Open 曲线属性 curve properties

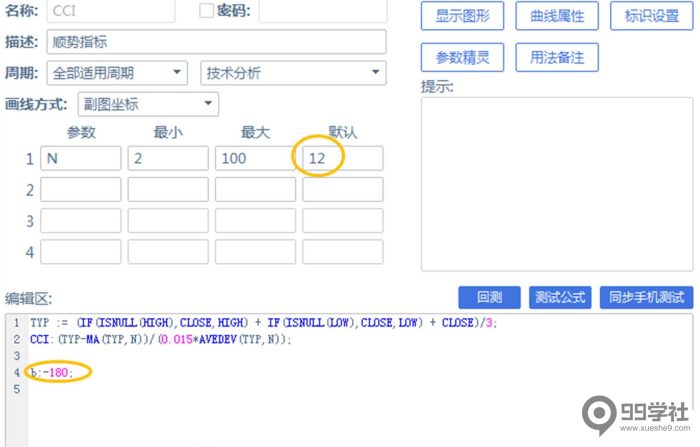coord(557,16)
